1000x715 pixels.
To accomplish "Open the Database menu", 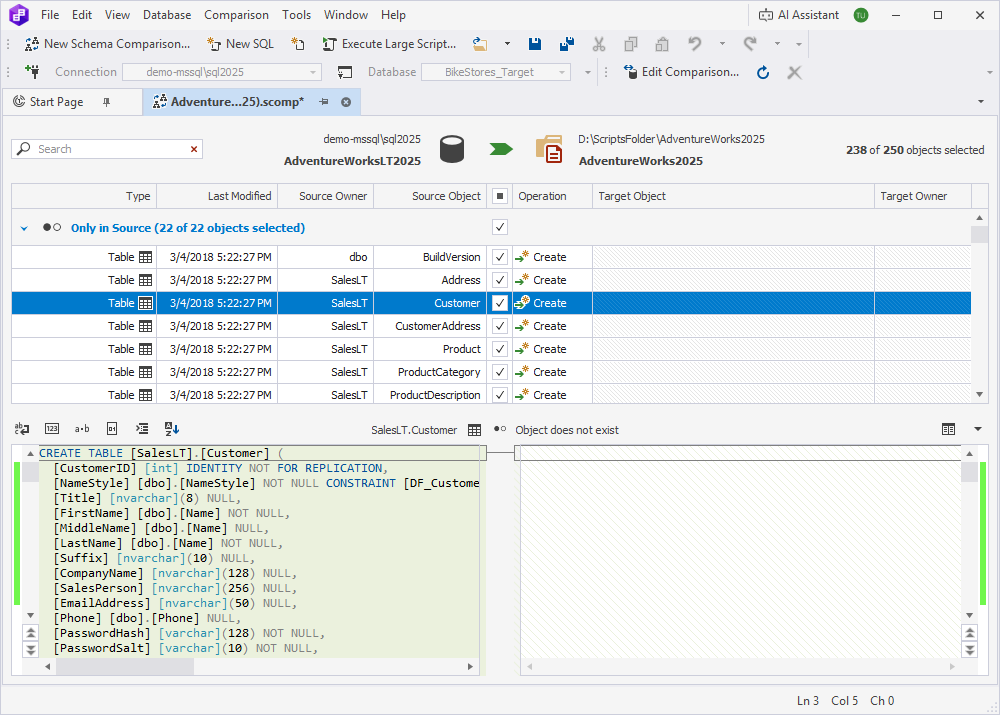I will 166,15.
